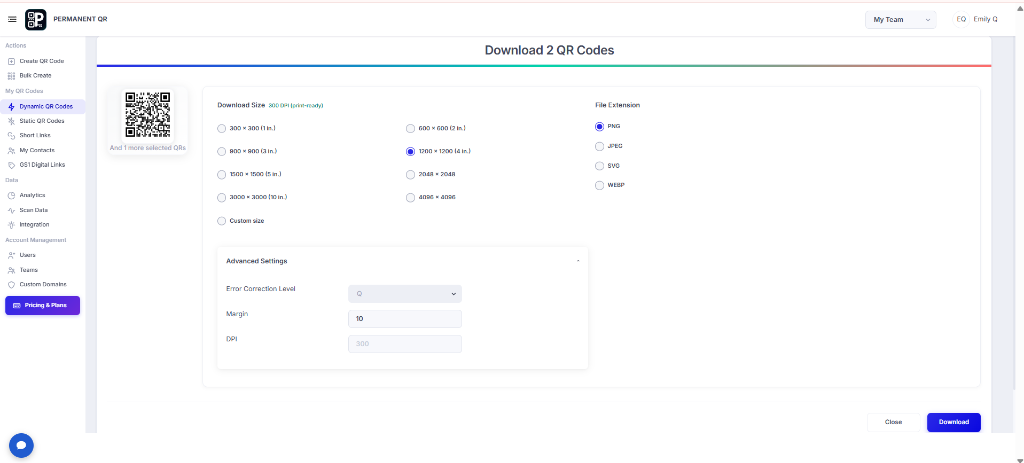The image size is (1024, 463).
Task: Click the Static QR Codes icon
Action: [11, 121]
